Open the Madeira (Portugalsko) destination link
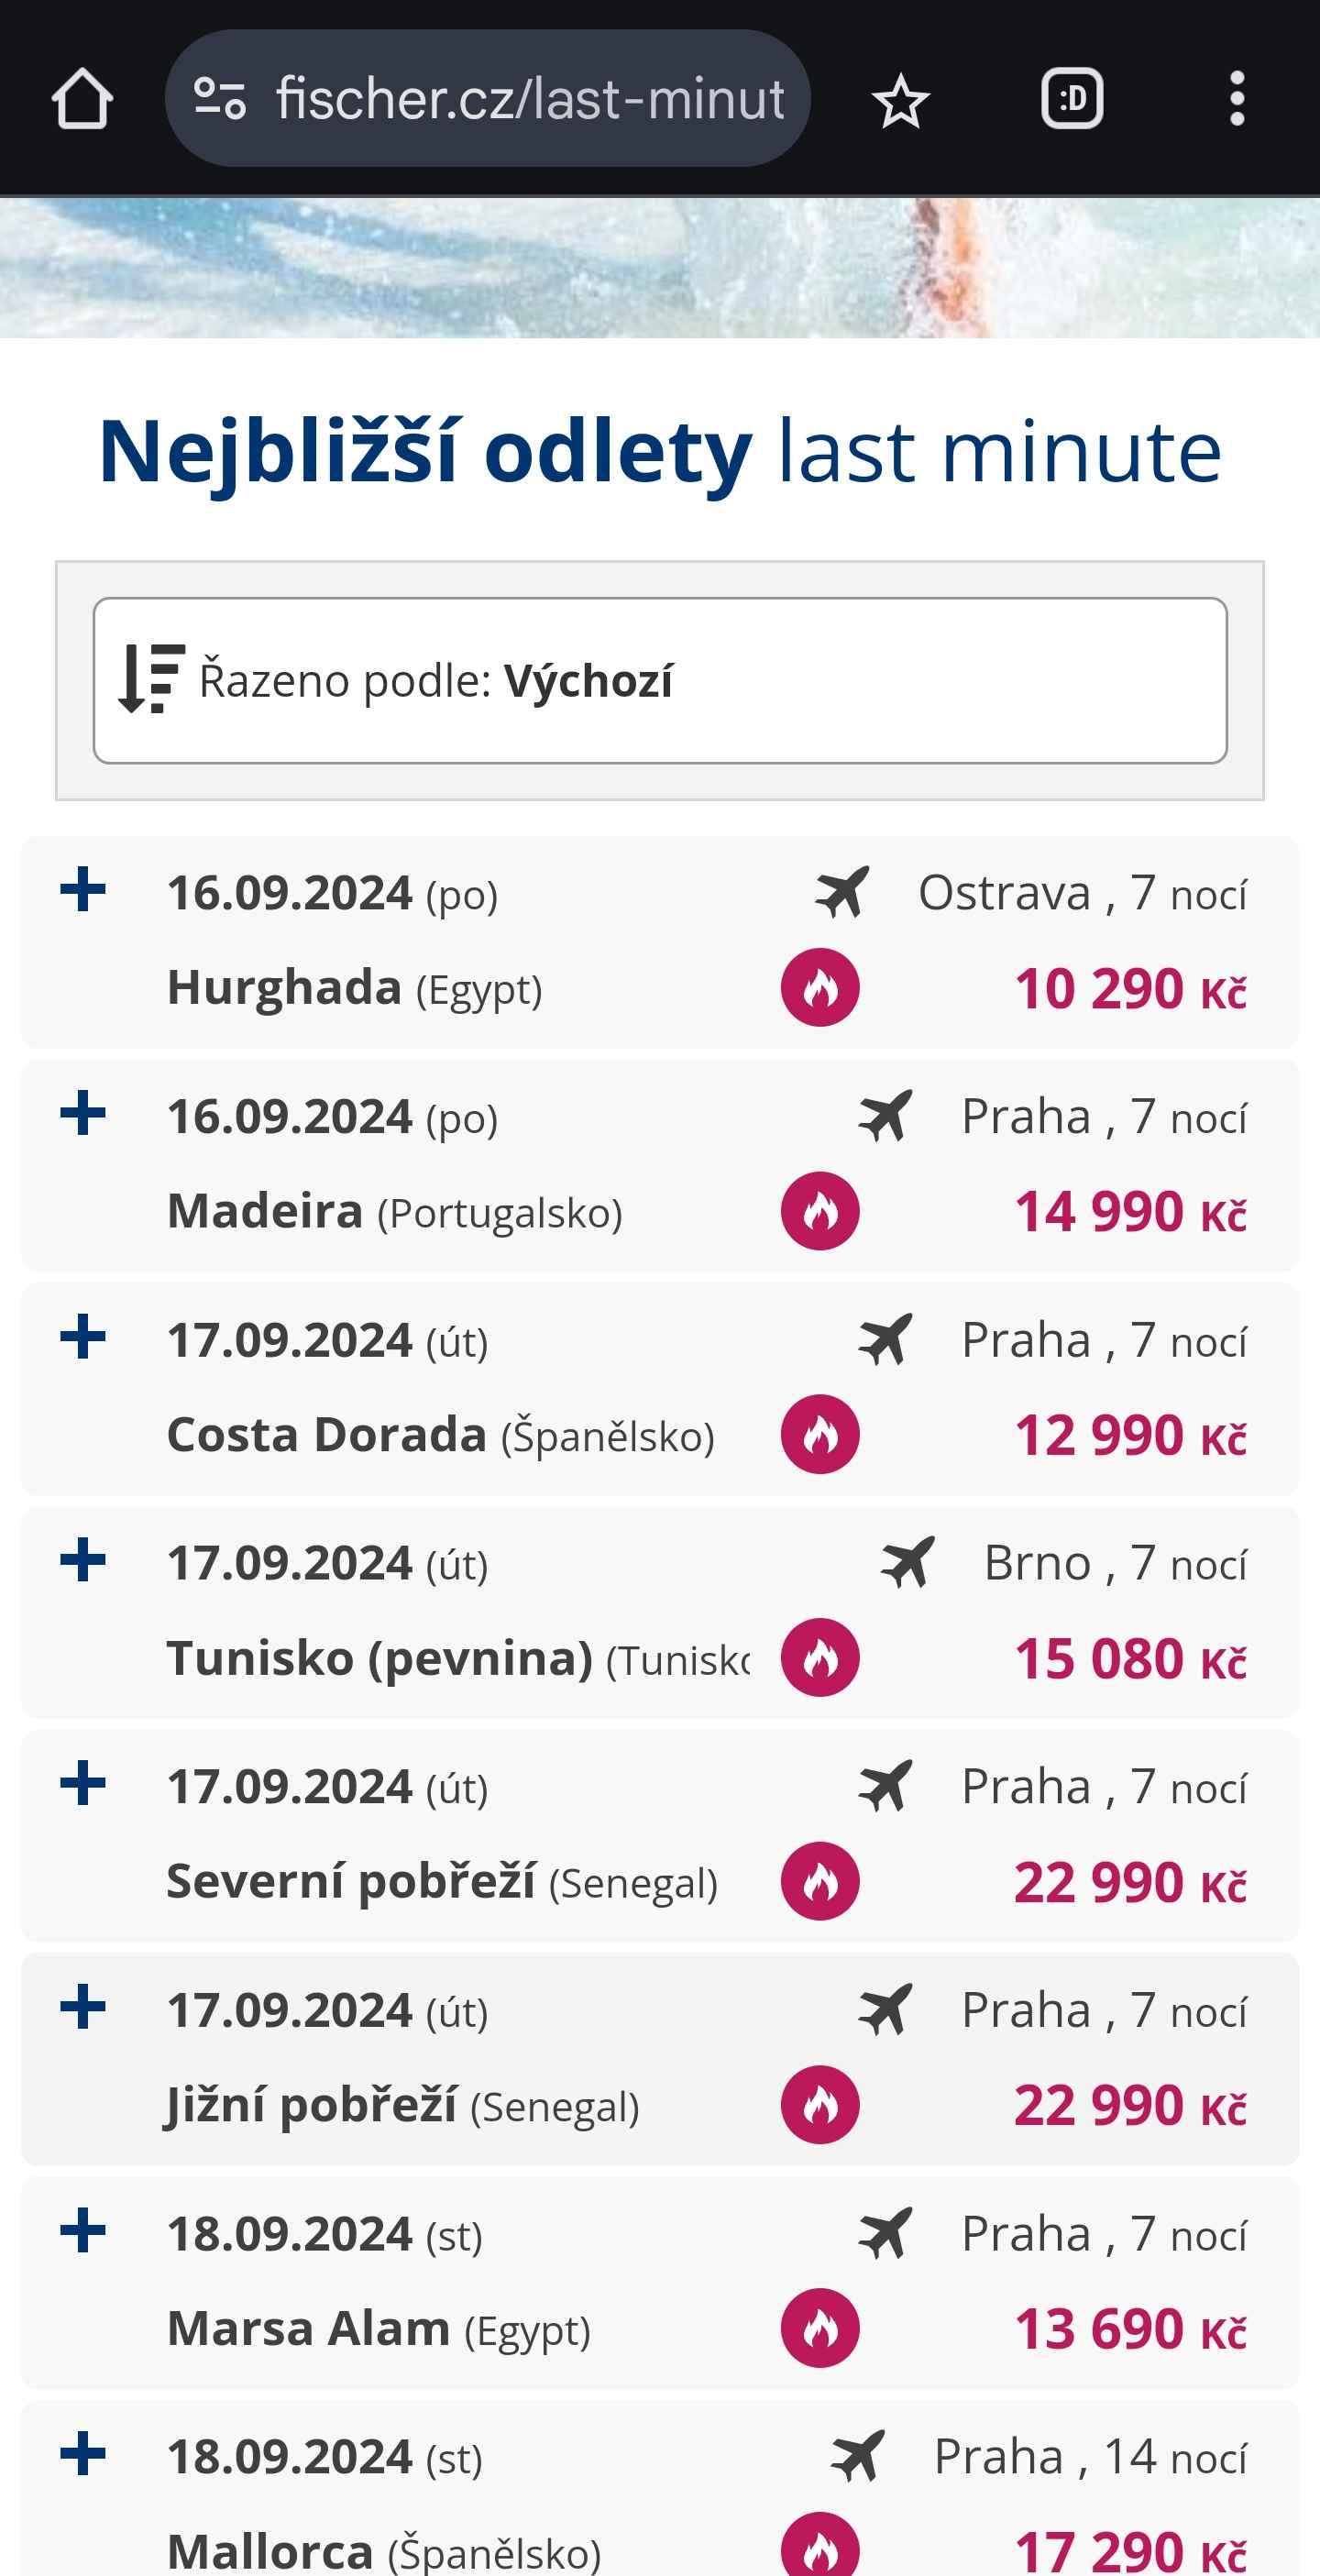Viewport: 1320px width, 2576px height. 394,1211
